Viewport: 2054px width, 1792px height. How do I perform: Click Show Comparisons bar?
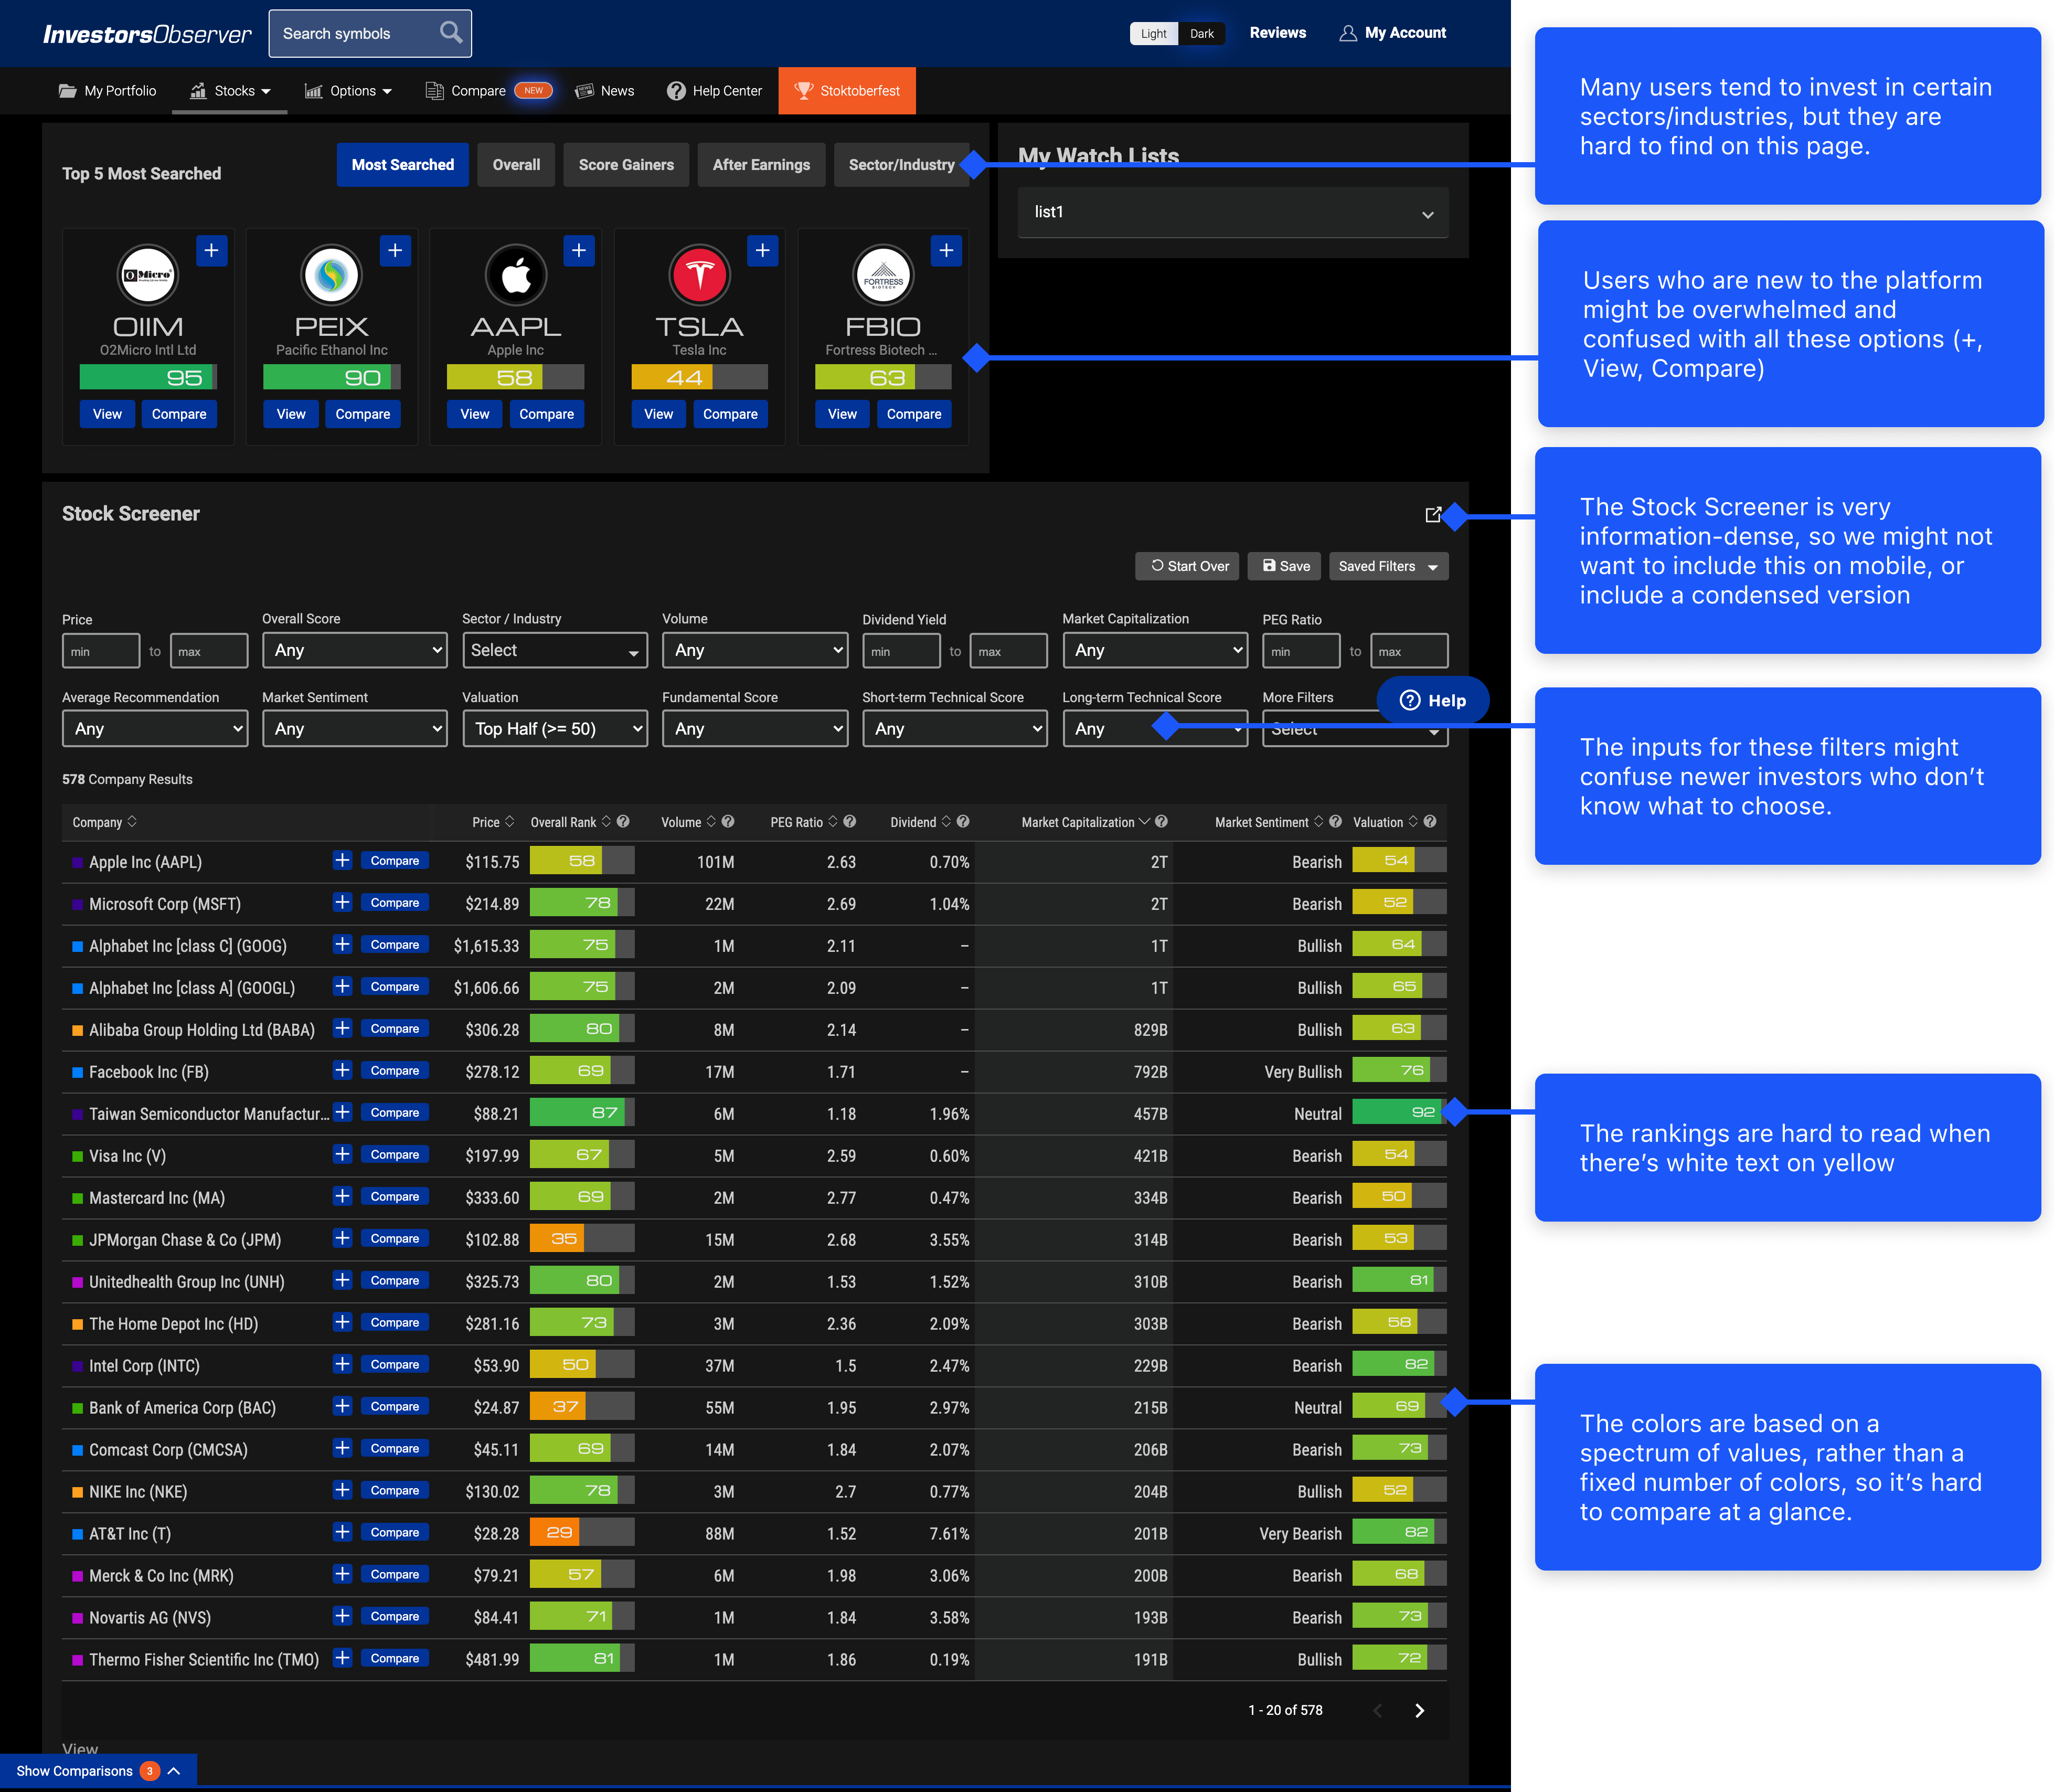click(99, 1770)
